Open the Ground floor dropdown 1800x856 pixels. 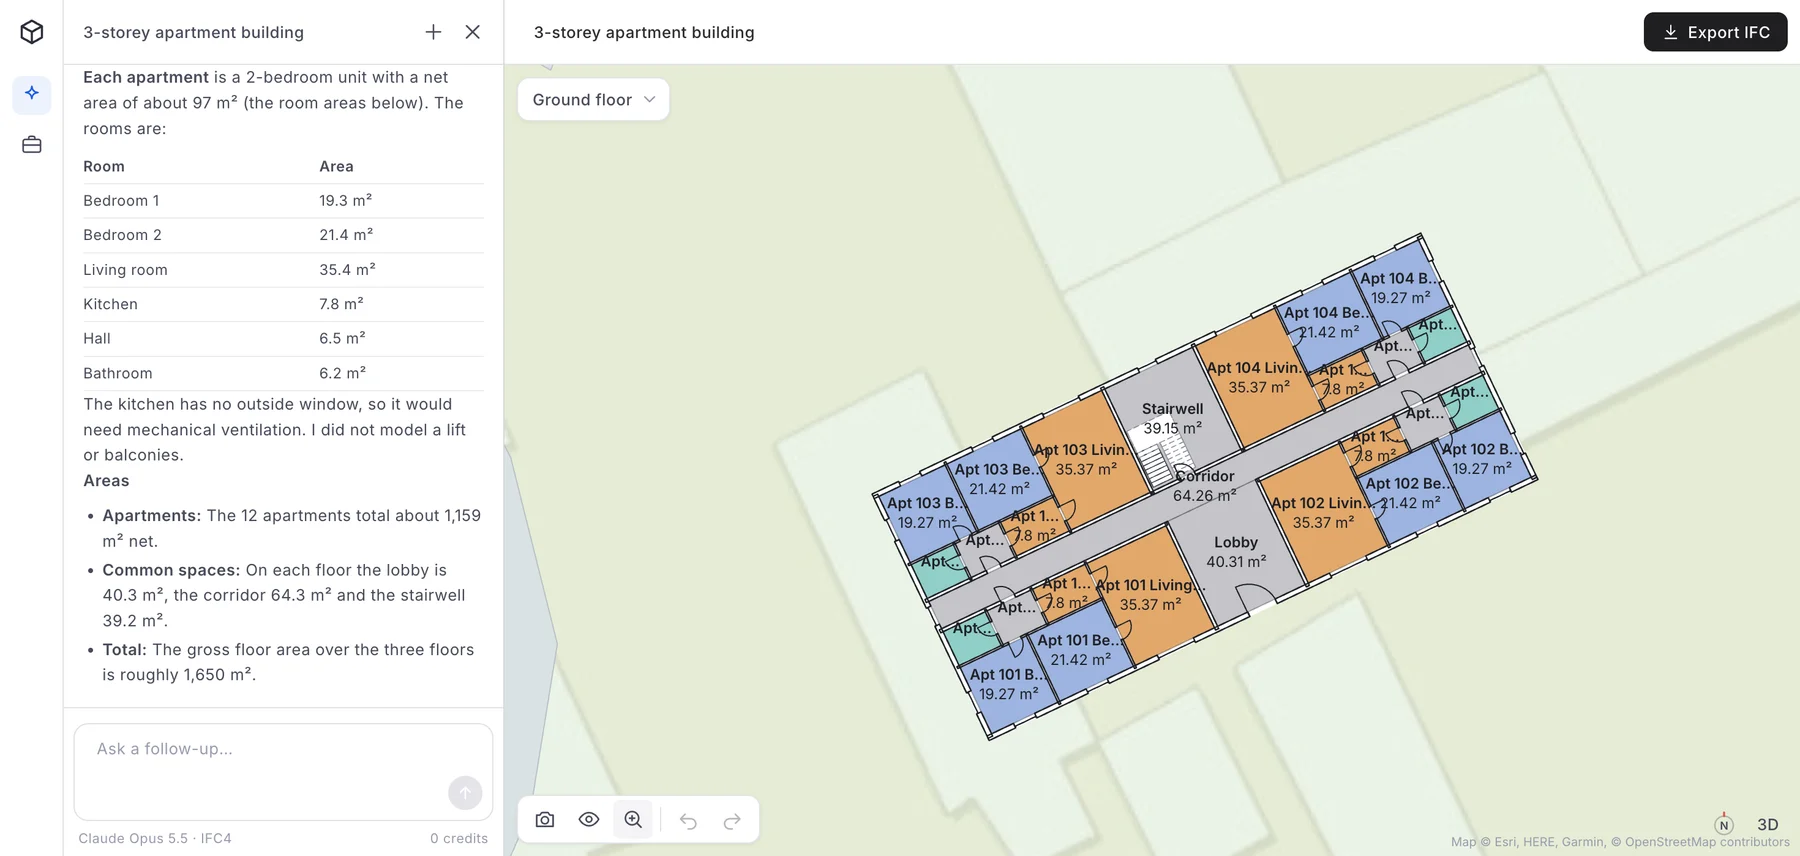pos(593,100)
